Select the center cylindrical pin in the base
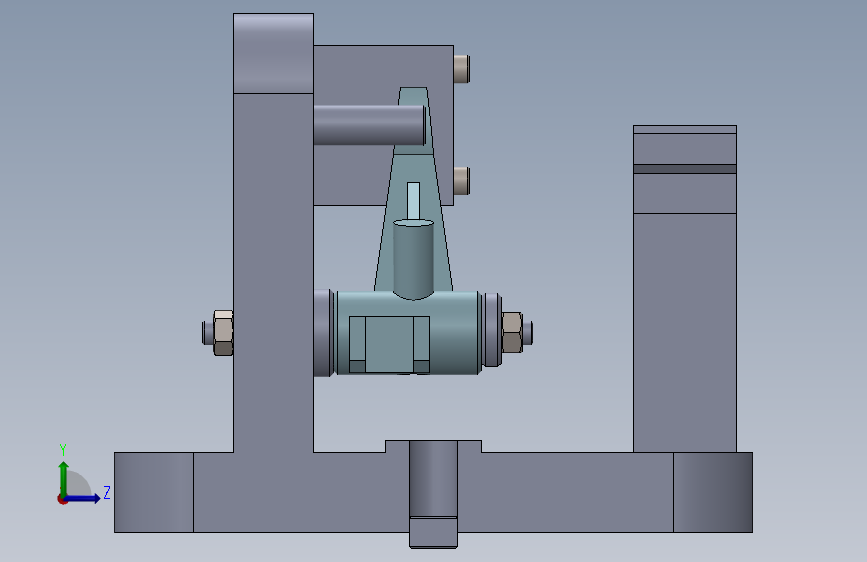Image resolution: width=867 pixels, height=562 pixels. [434, 479]
